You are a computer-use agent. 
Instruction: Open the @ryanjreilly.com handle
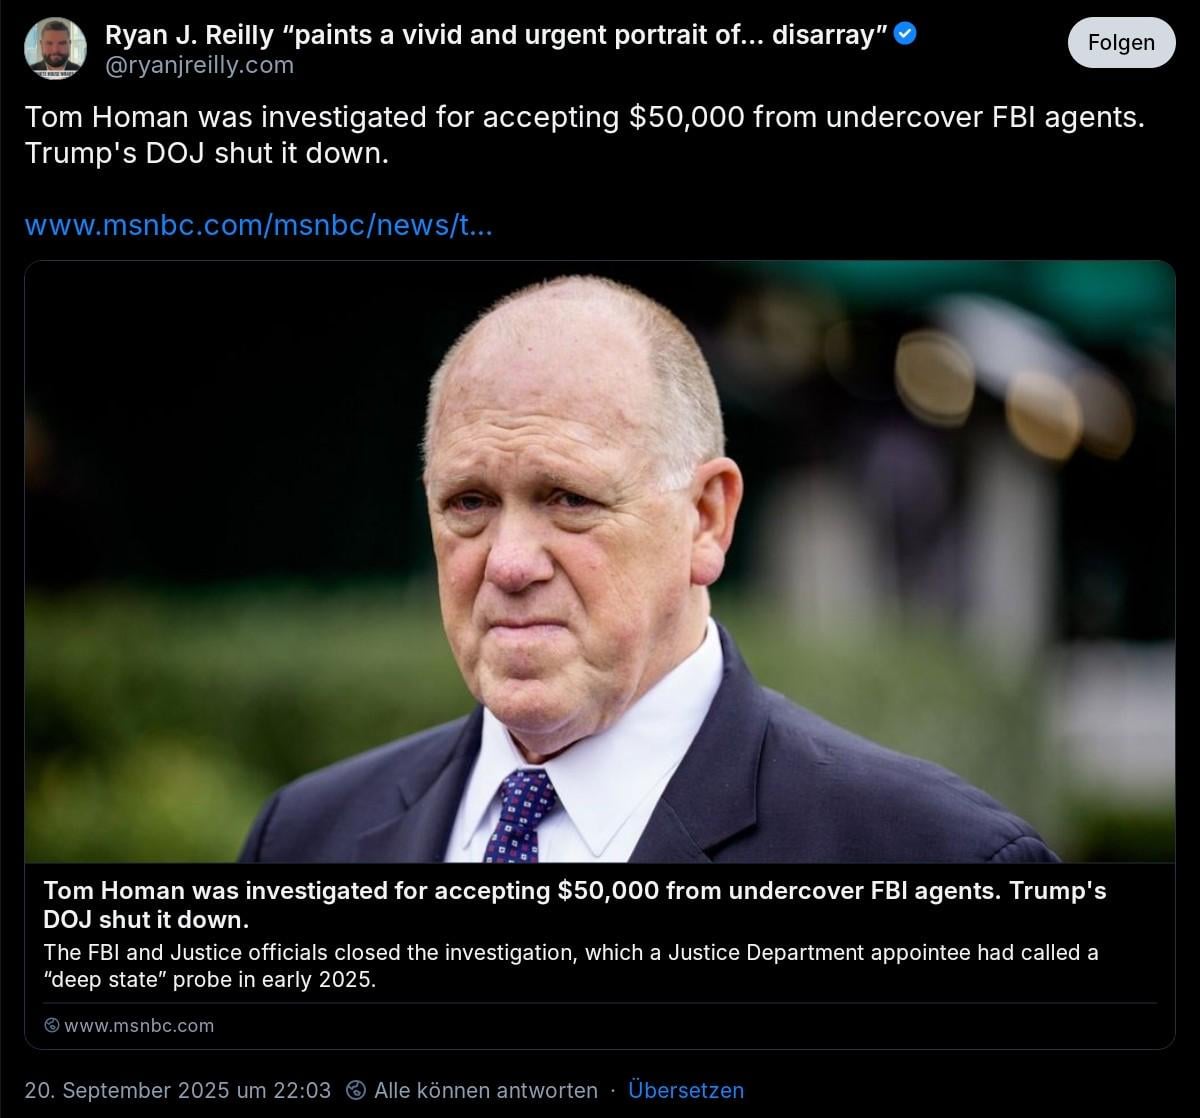(200, 66)
